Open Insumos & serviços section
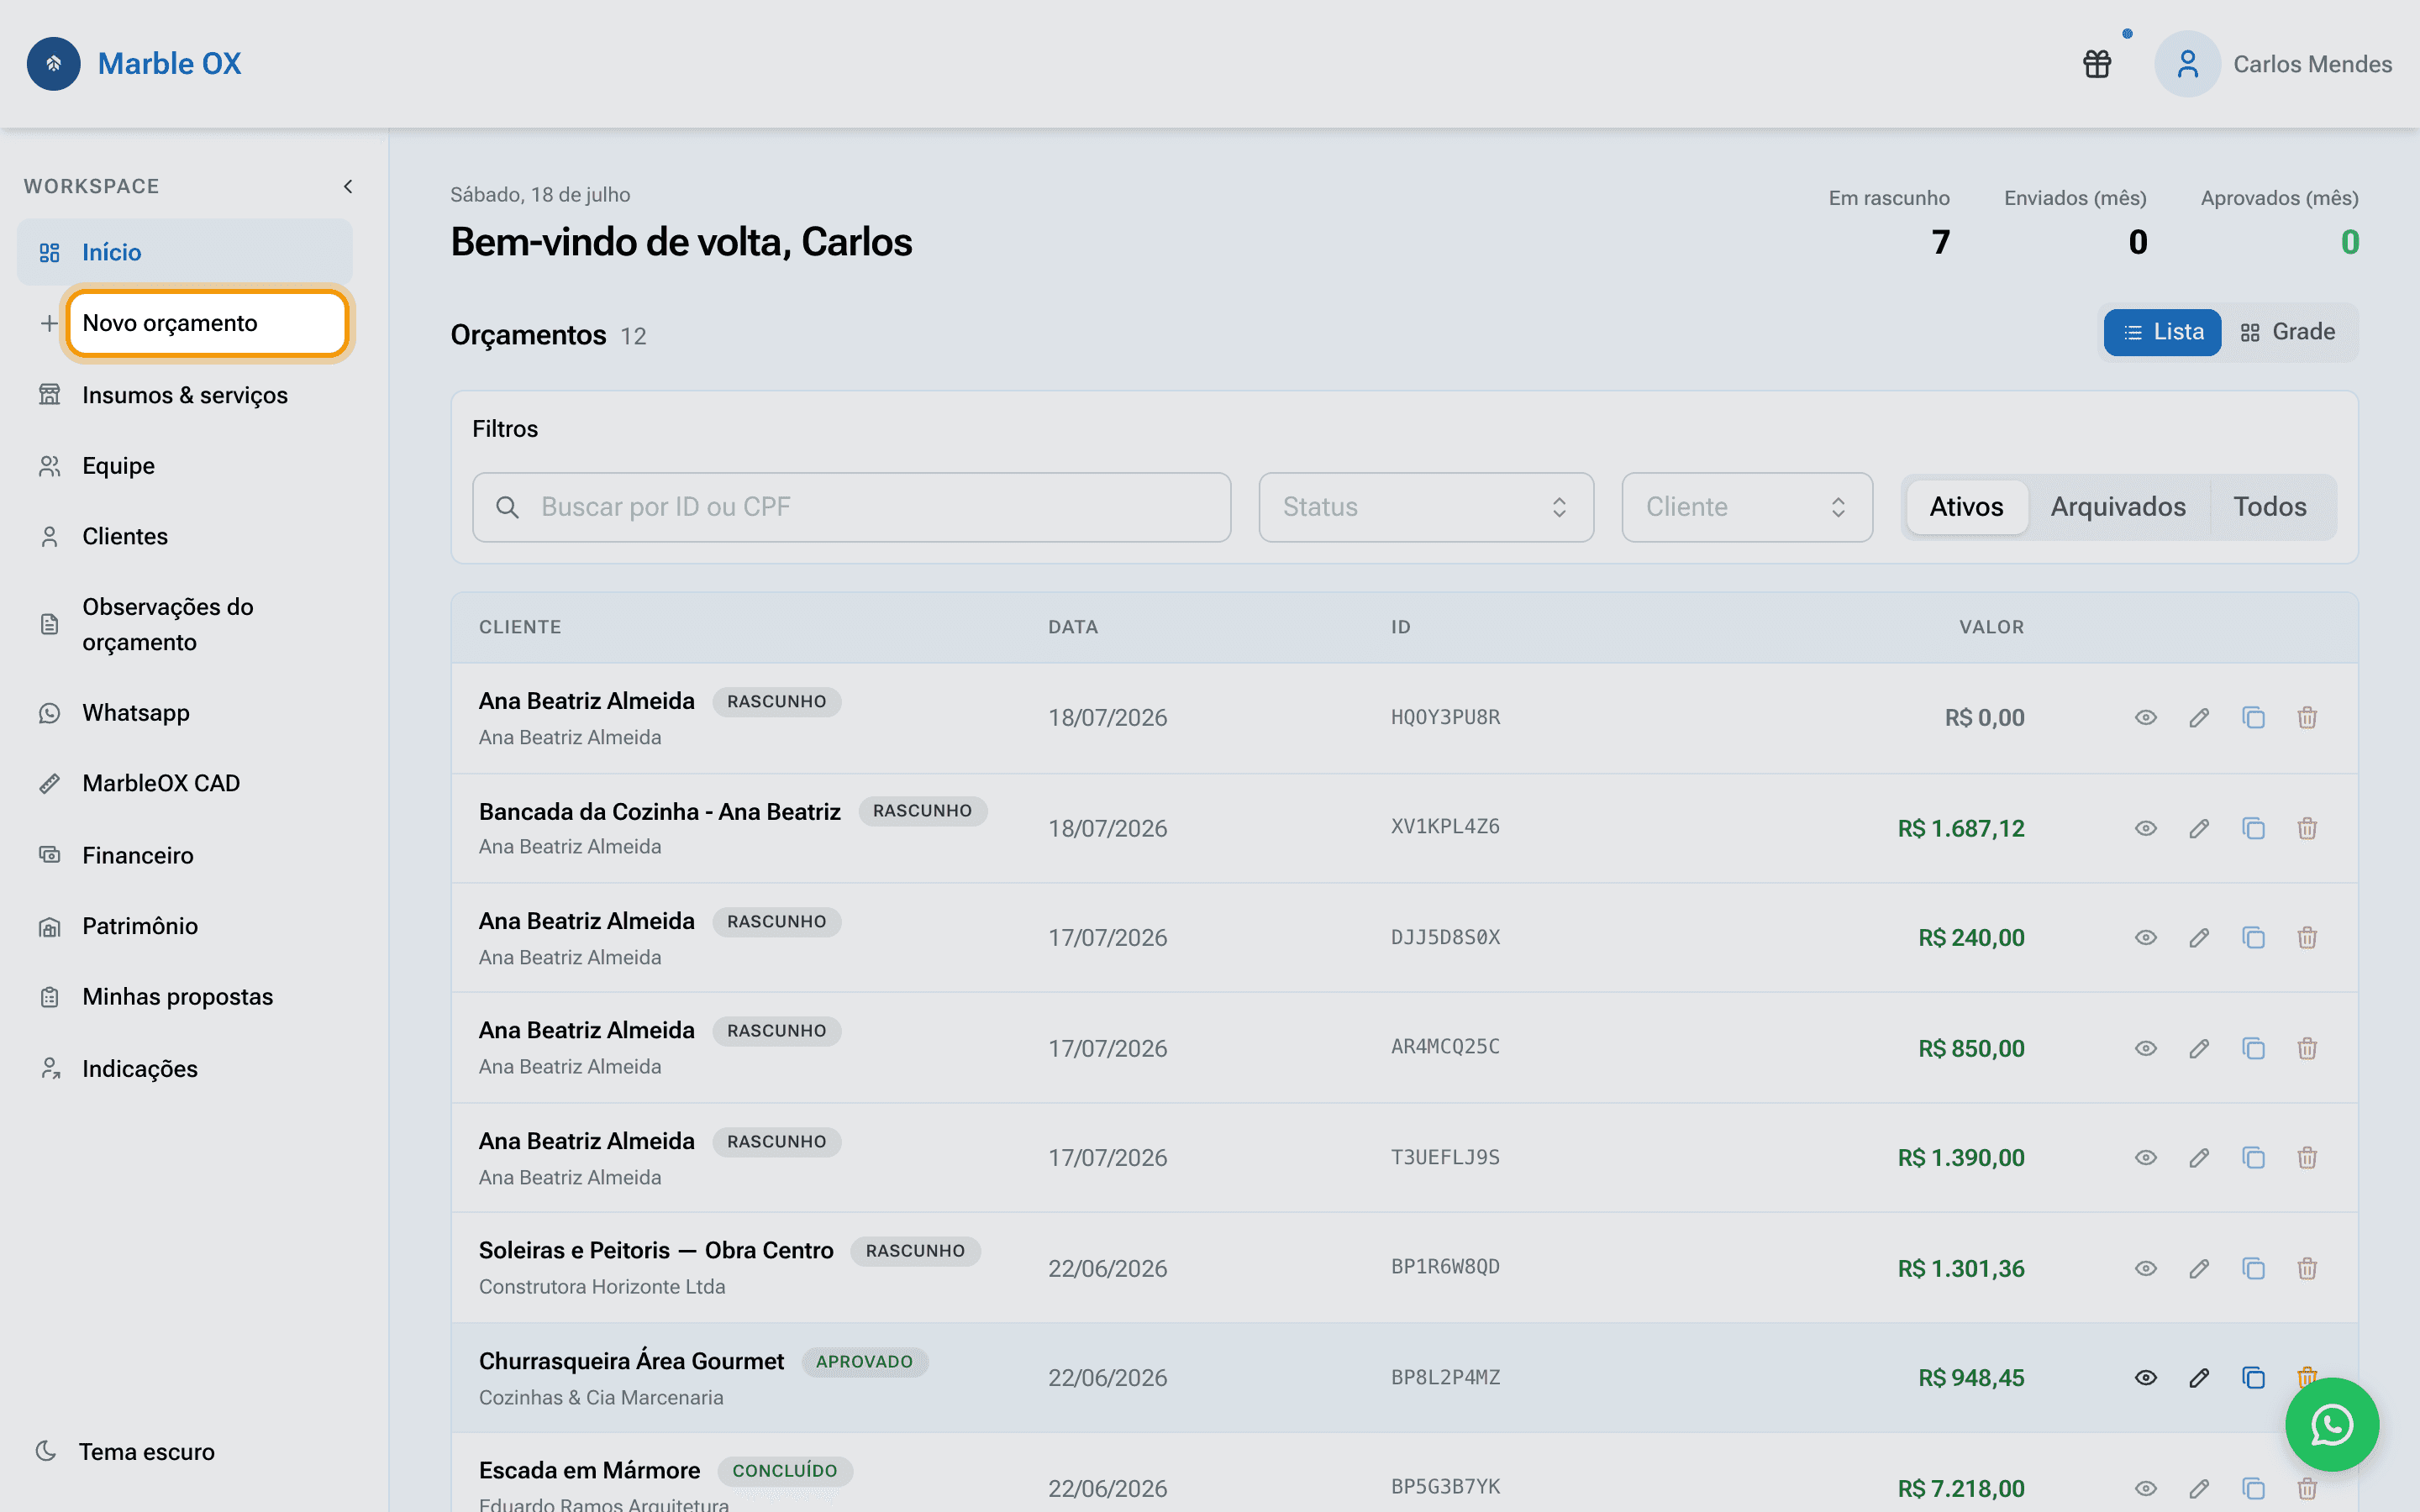The height and width of the screenshot is (1512, 2420). pyautogui.click(x=185, y=395)
